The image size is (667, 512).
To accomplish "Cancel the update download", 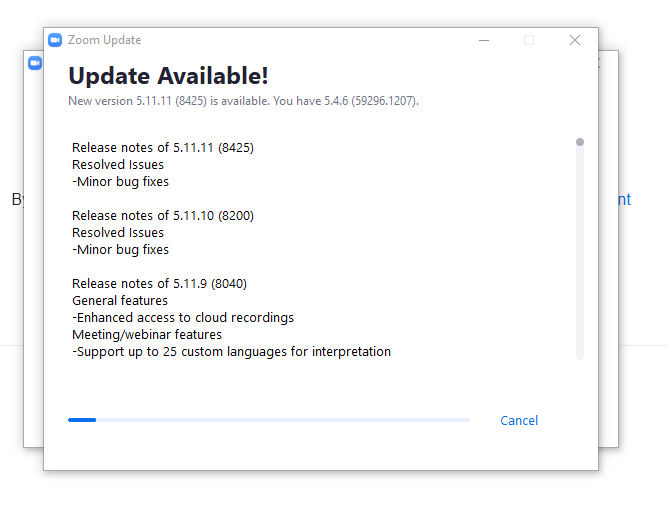I will point(519,421).
